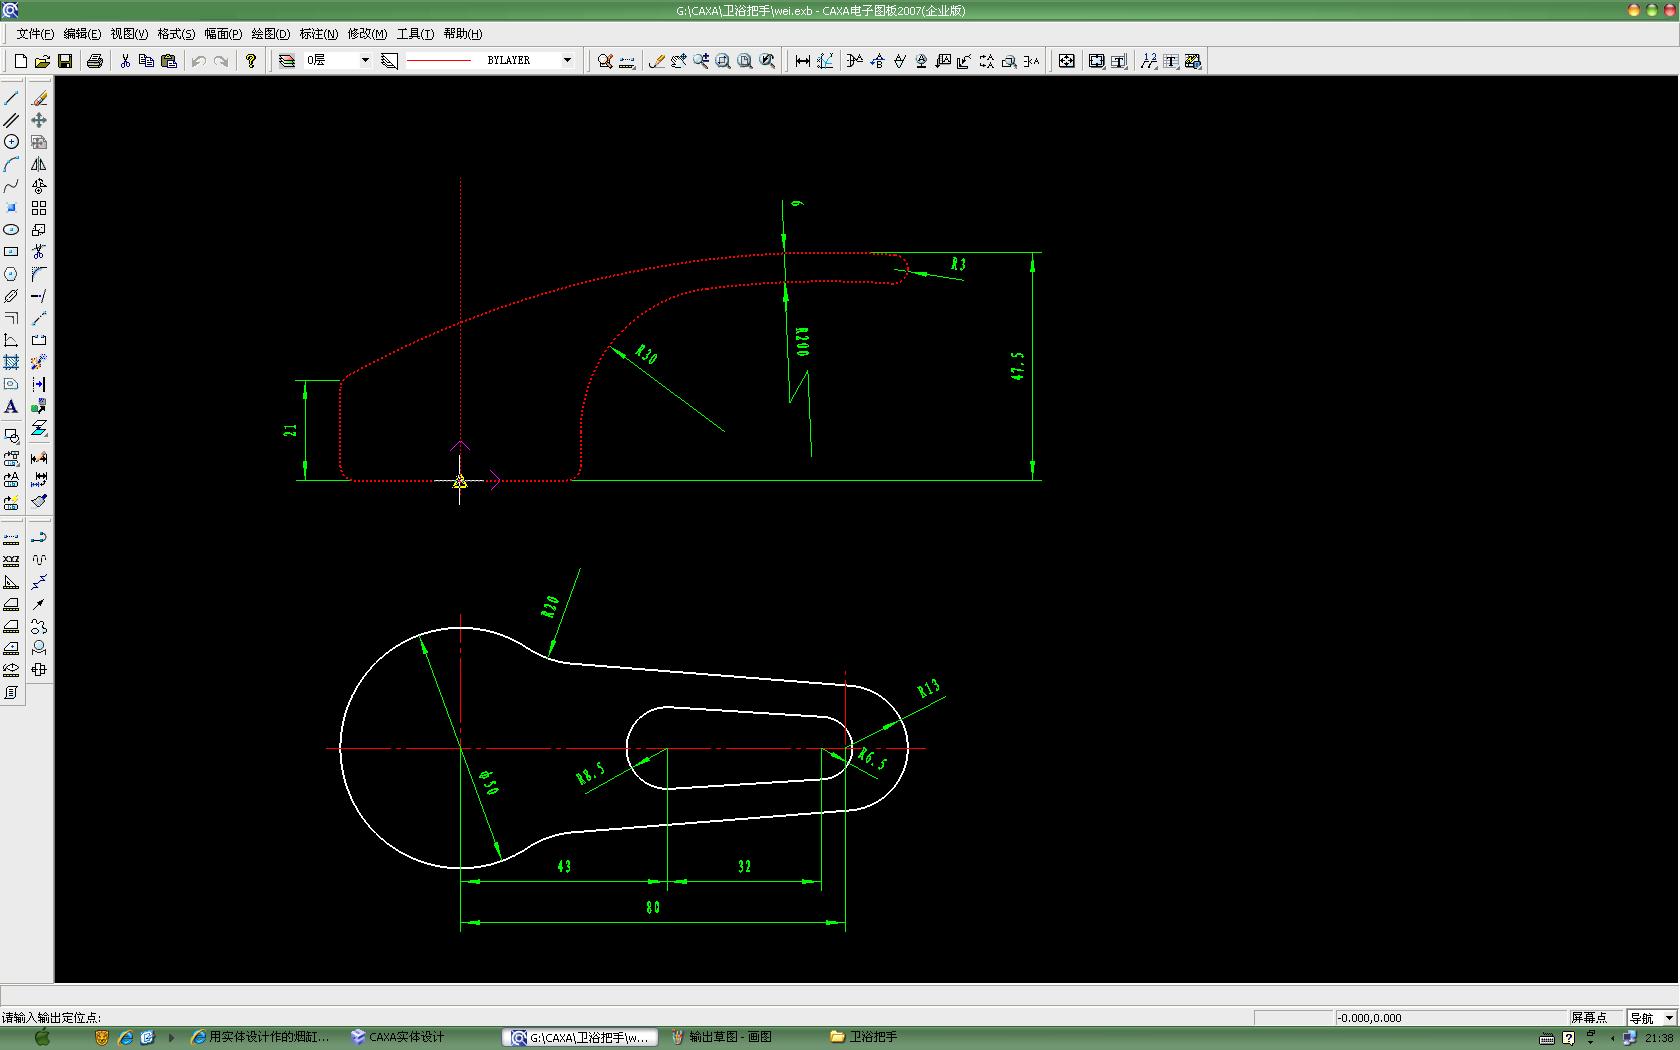Select the Text tool letter A

[11, 406]
